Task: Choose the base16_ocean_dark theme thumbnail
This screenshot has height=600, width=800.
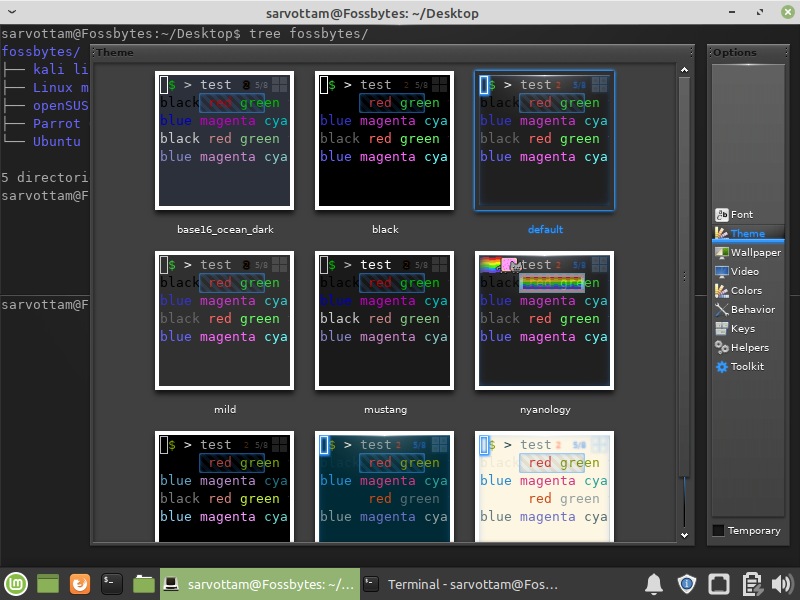Action: click(x=225, y=140)
